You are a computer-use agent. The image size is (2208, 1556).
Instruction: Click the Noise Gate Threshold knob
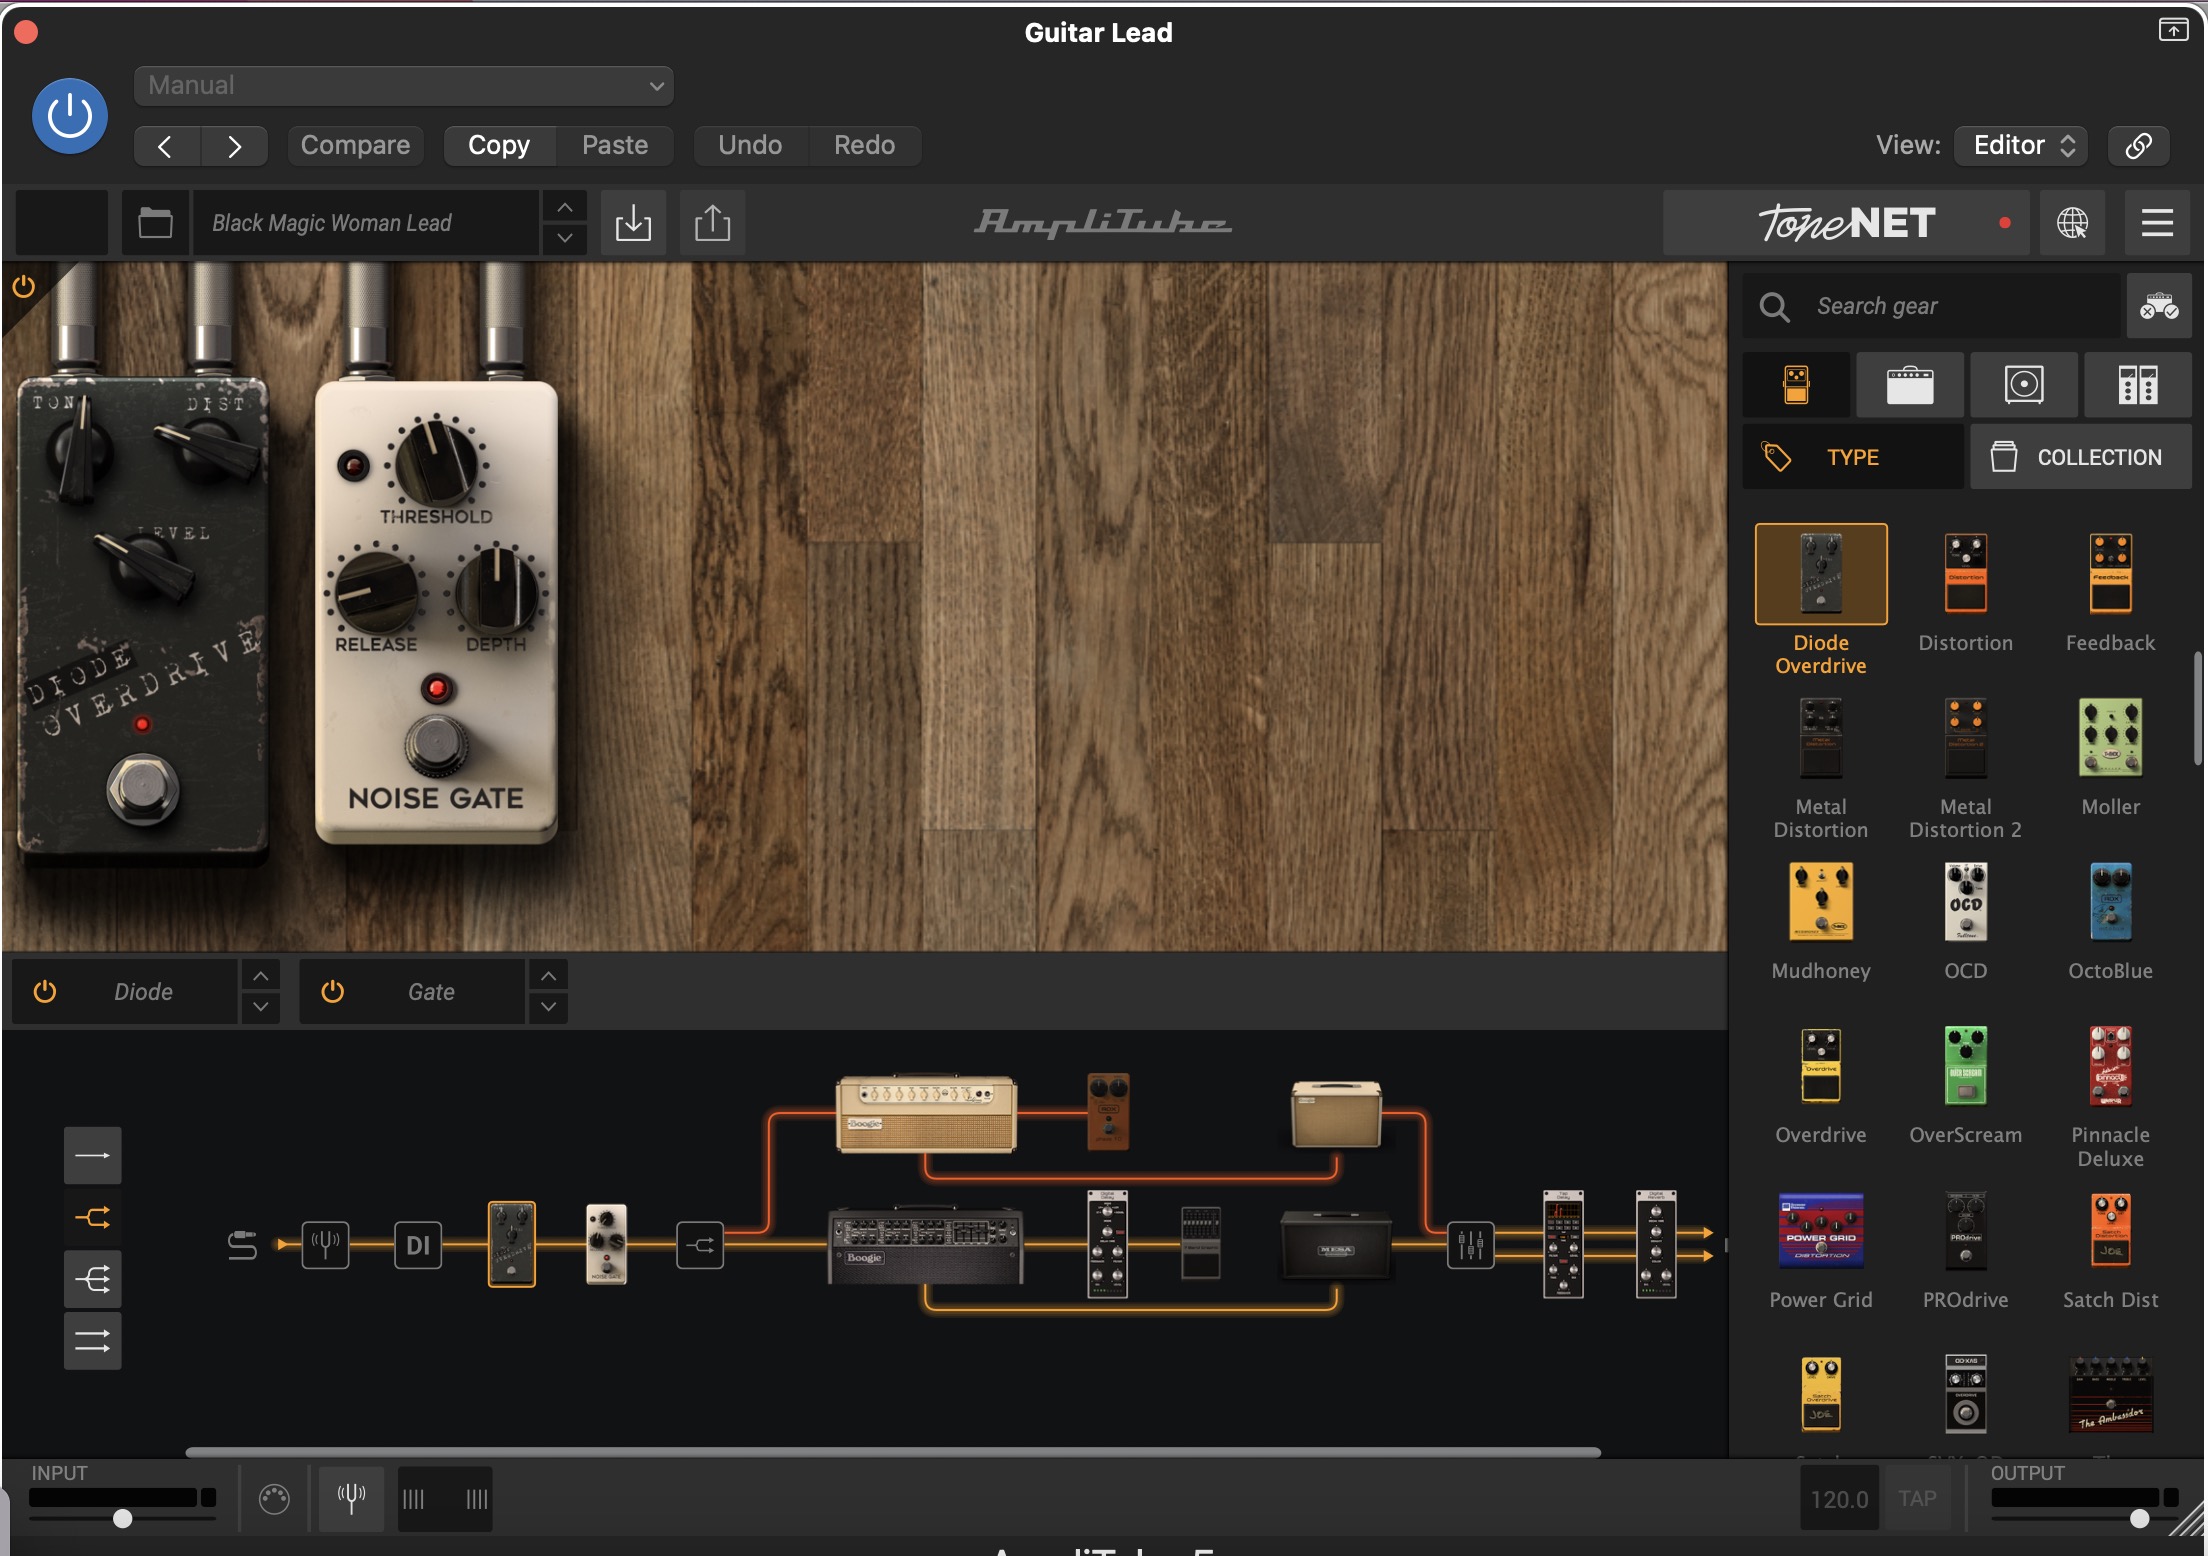click(x=436, y=462)
